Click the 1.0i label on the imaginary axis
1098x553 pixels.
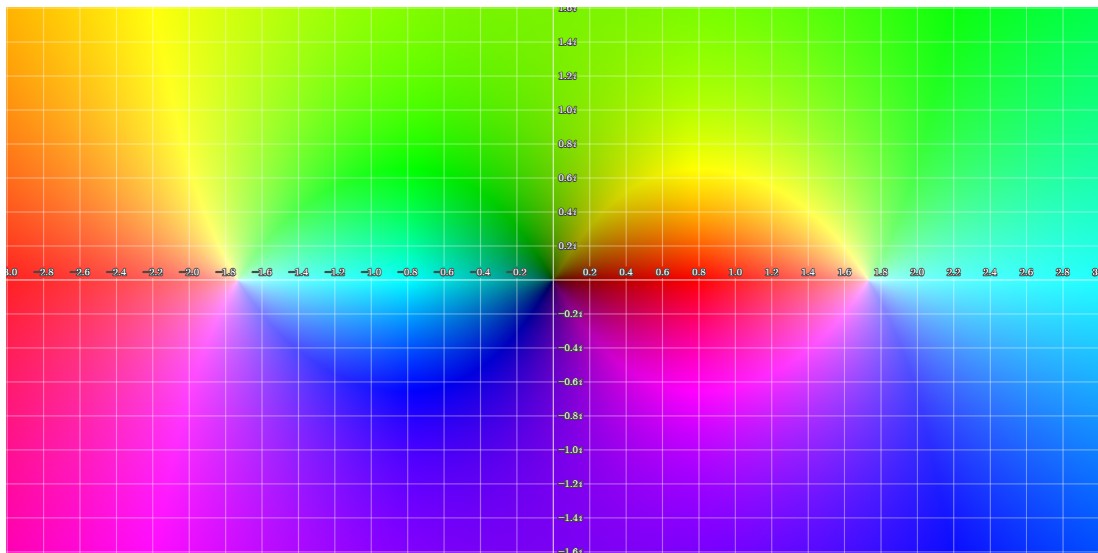point(566,110)
